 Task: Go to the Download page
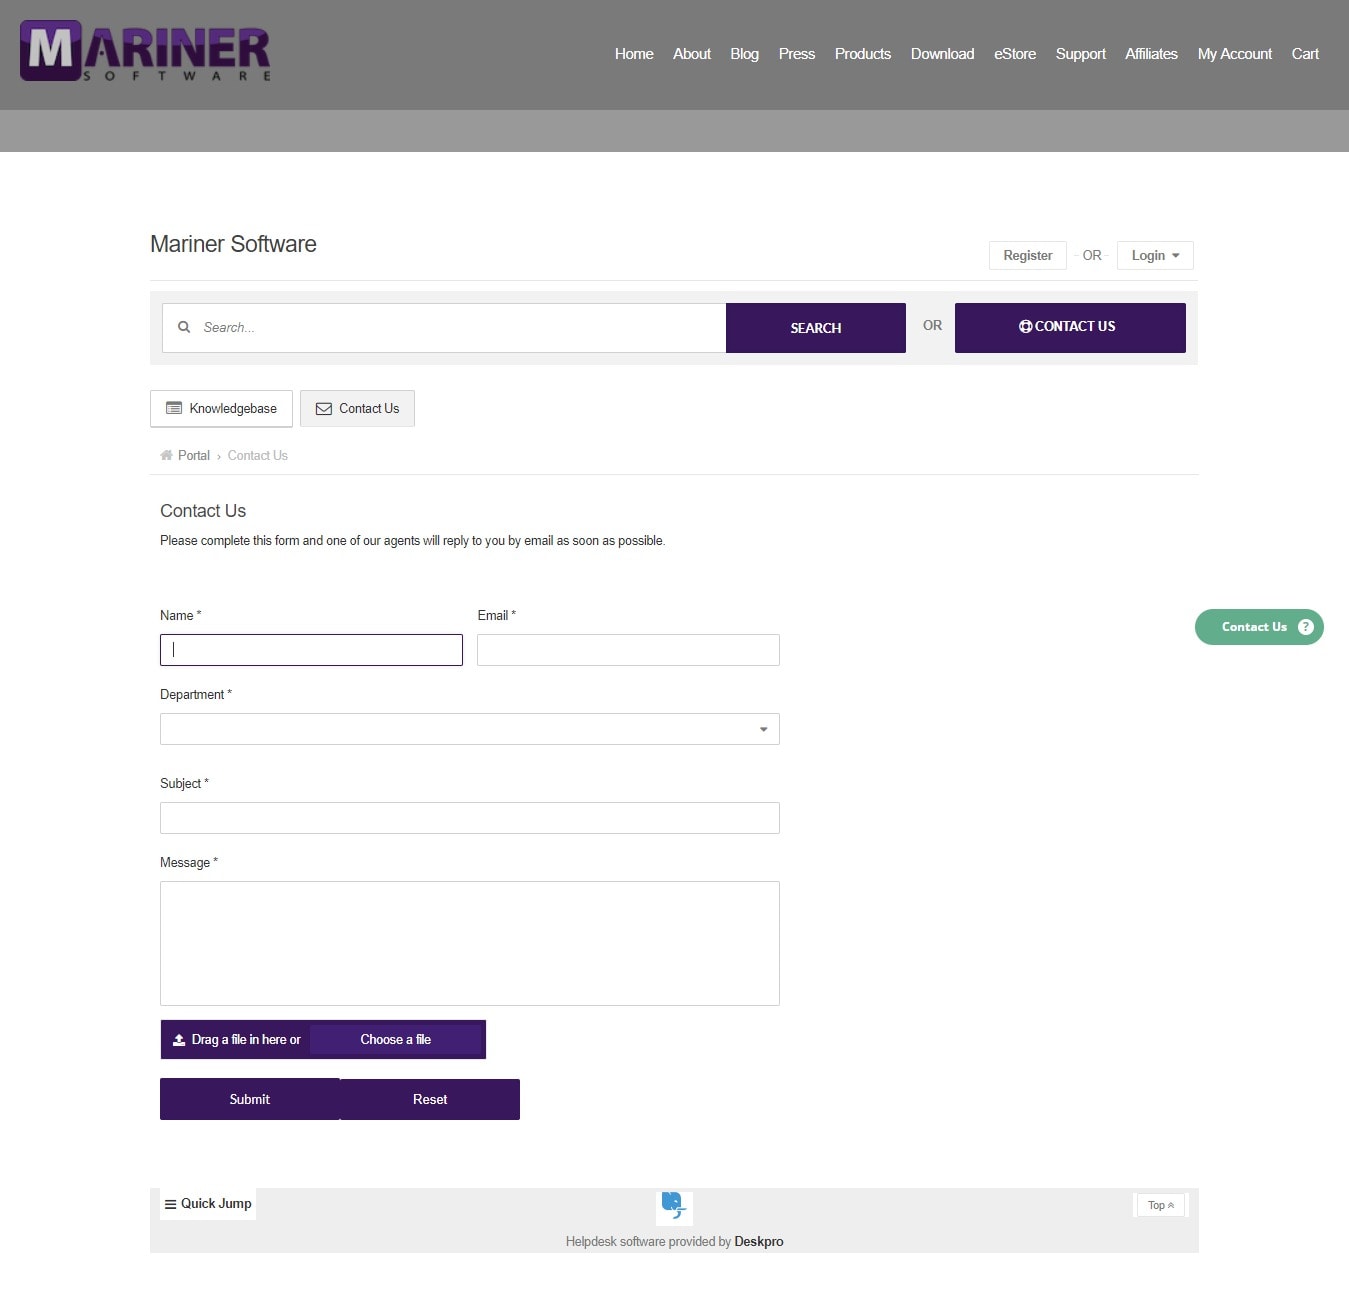(x=942, y=54)
